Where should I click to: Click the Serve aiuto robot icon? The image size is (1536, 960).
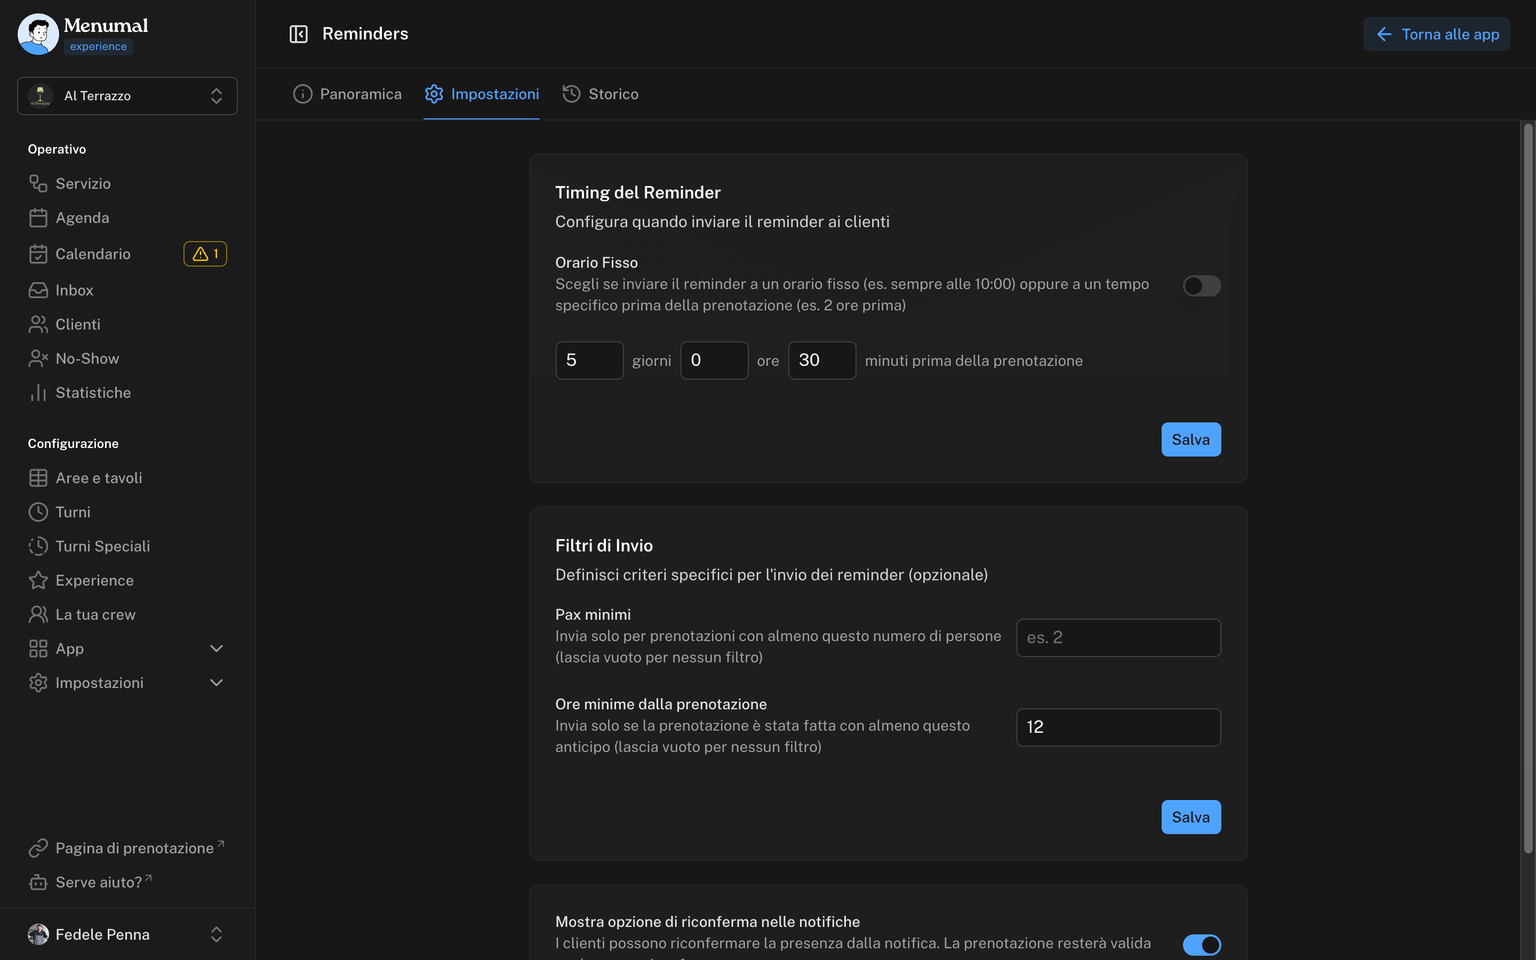tap(38, 882)
